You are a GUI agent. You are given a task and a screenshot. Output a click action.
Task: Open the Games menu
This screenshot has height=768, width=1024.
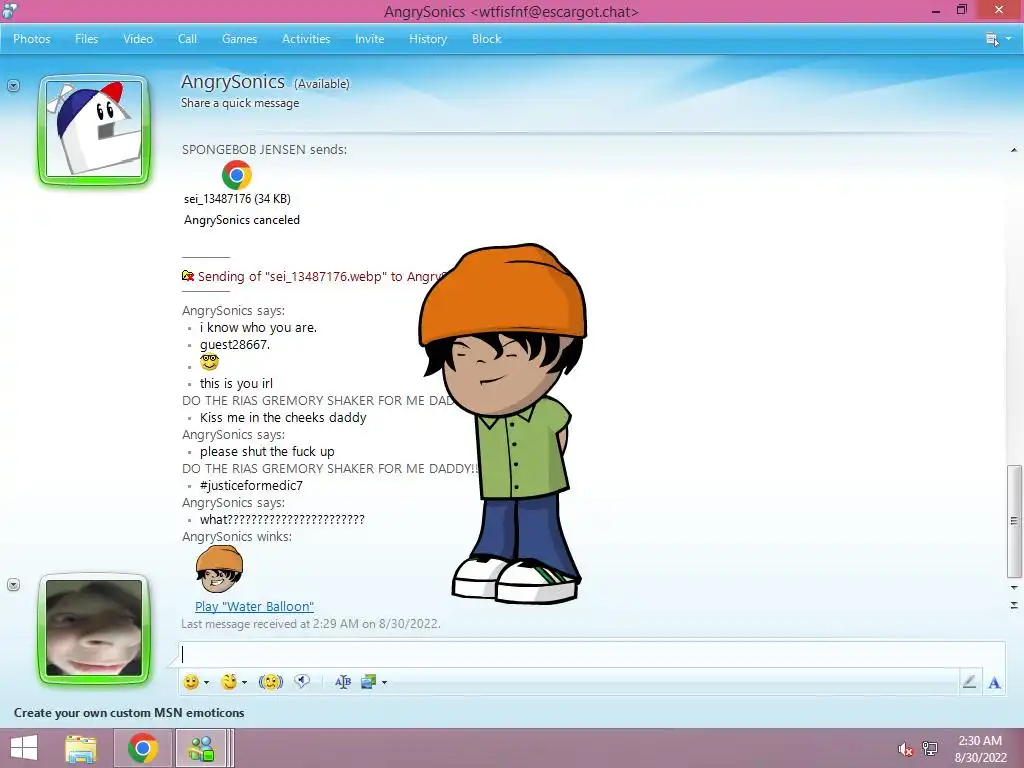pyautogui.click(x=239, y=39)
